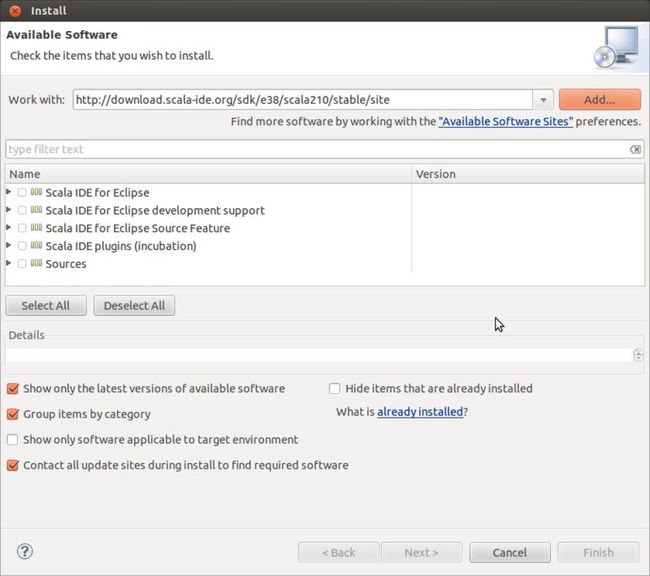The image size is (650, 576).
Task: Click the Scala IDE for Eclipse category icon
Action: pos(36,192)
